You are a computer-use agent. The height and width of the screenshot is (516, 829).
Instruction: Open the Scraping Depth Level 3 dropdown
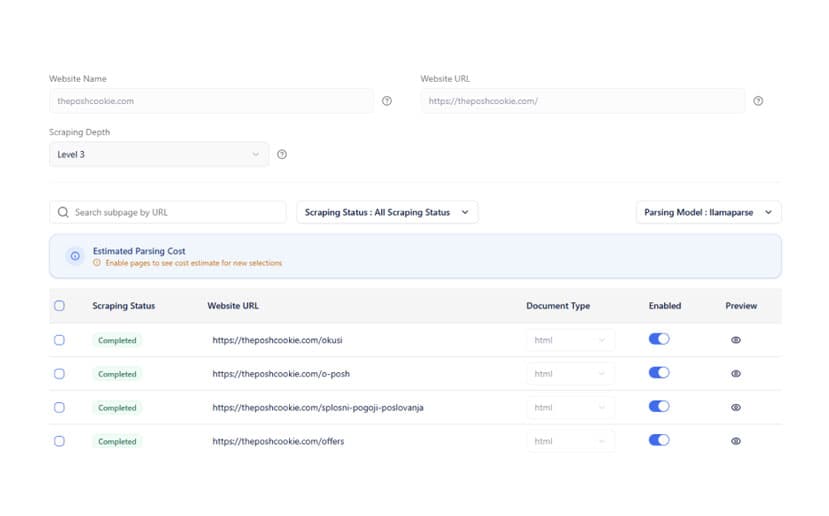(x=159, y=154)
